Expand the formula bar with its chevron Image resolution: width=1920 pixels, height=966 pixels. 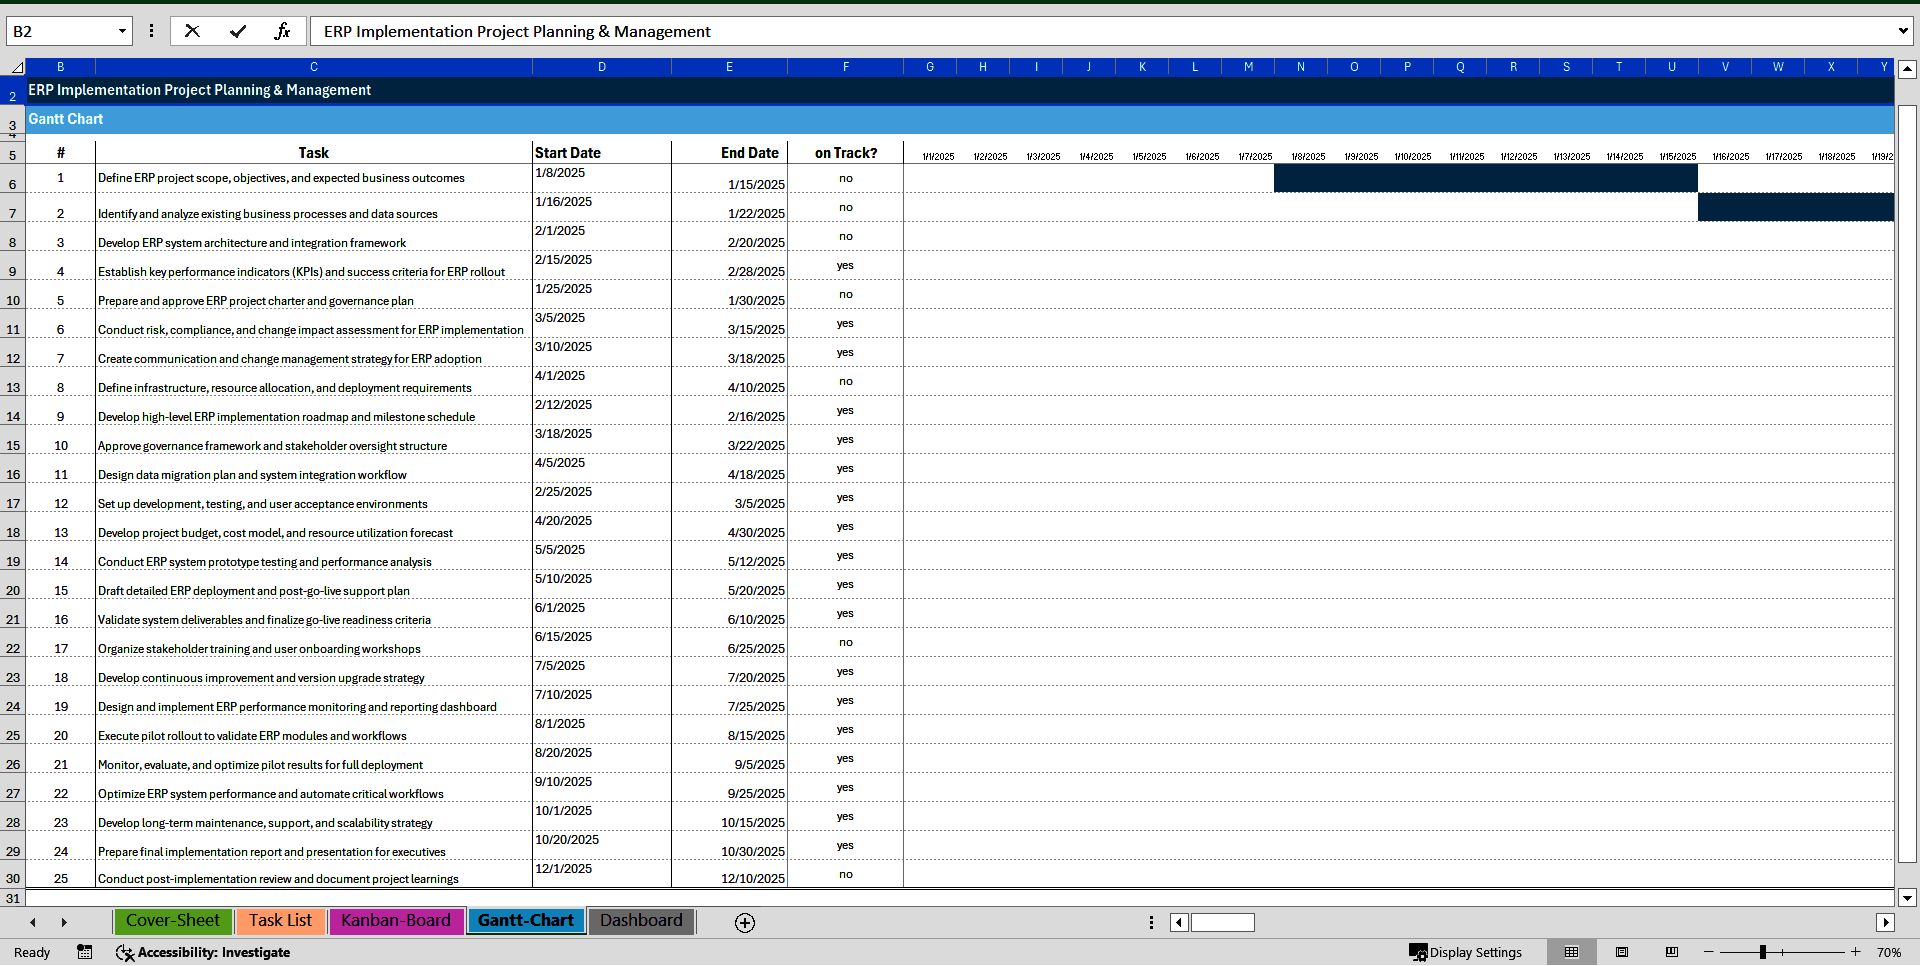(x=1903, y=30)
